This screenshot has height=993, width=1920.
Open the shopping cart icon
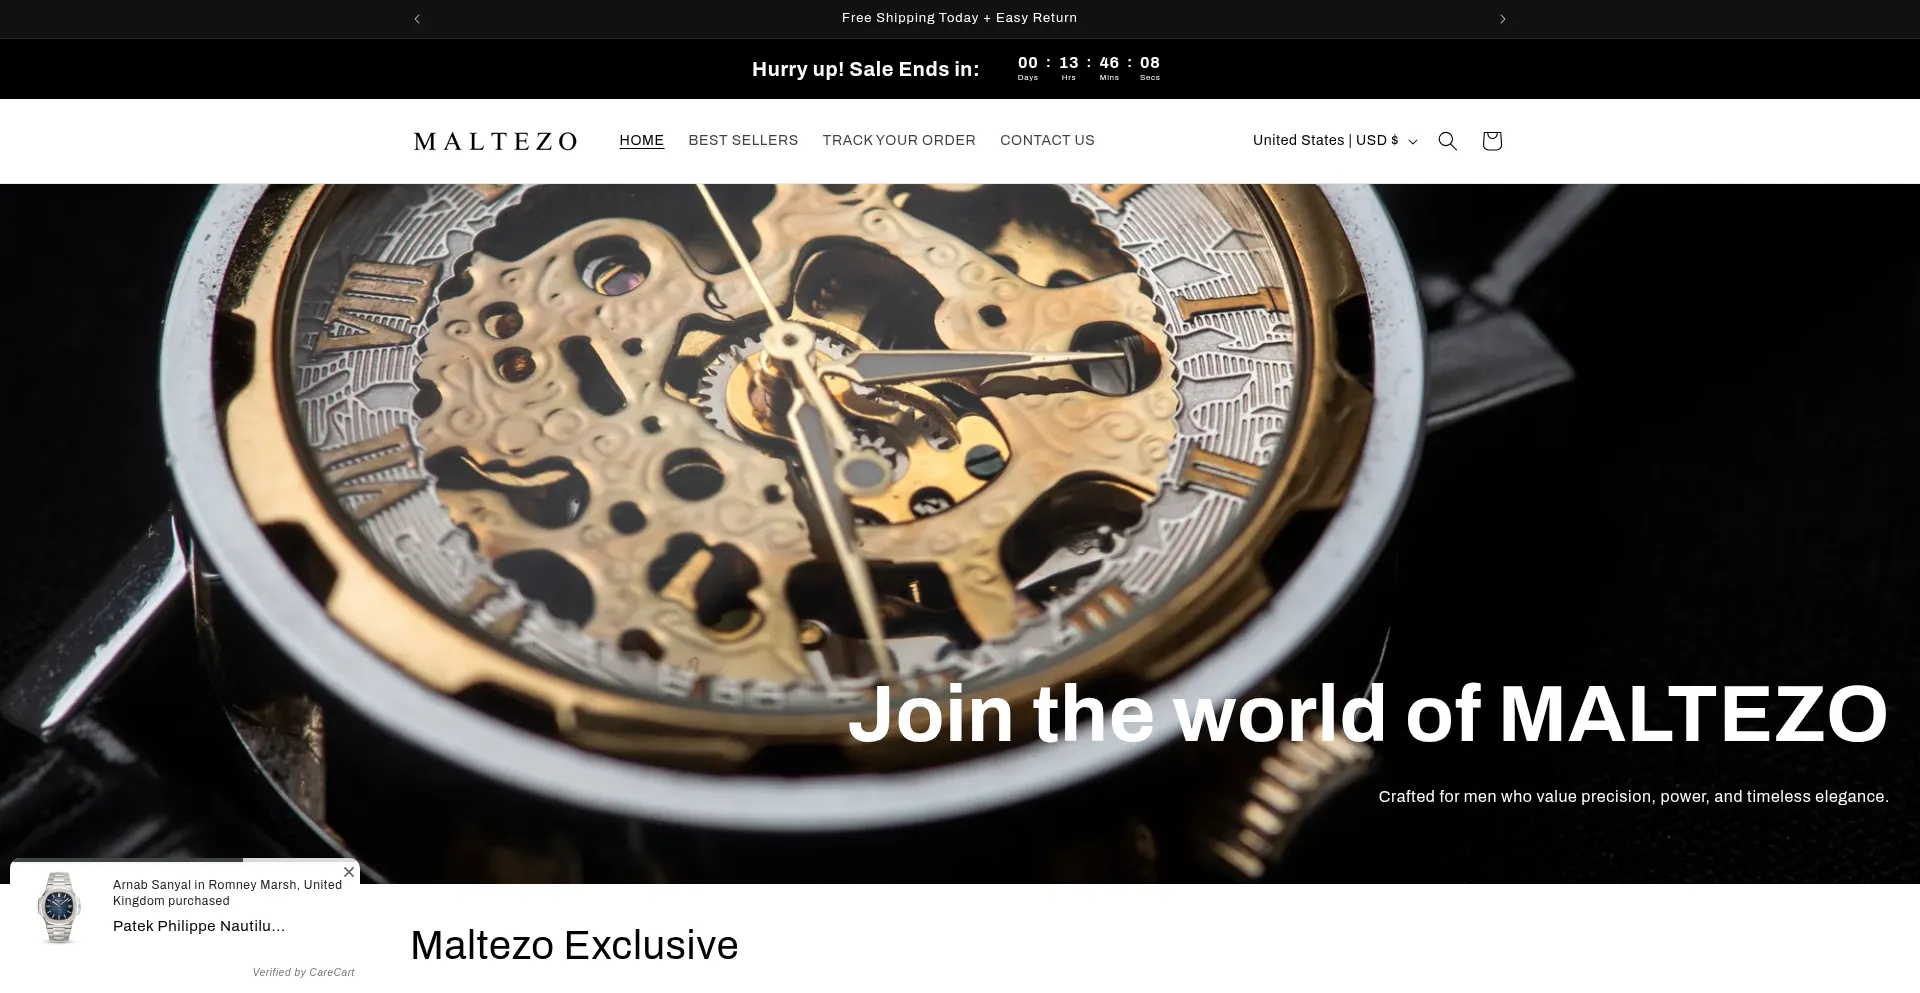[1492, 141]
